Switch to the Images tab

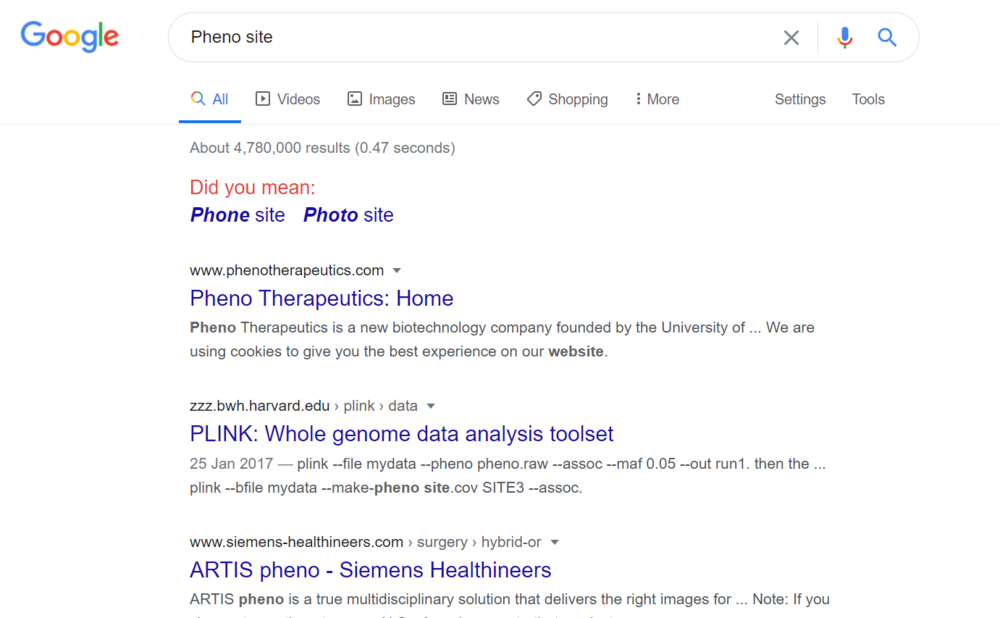pyautogui.click(x=381, y=99)
